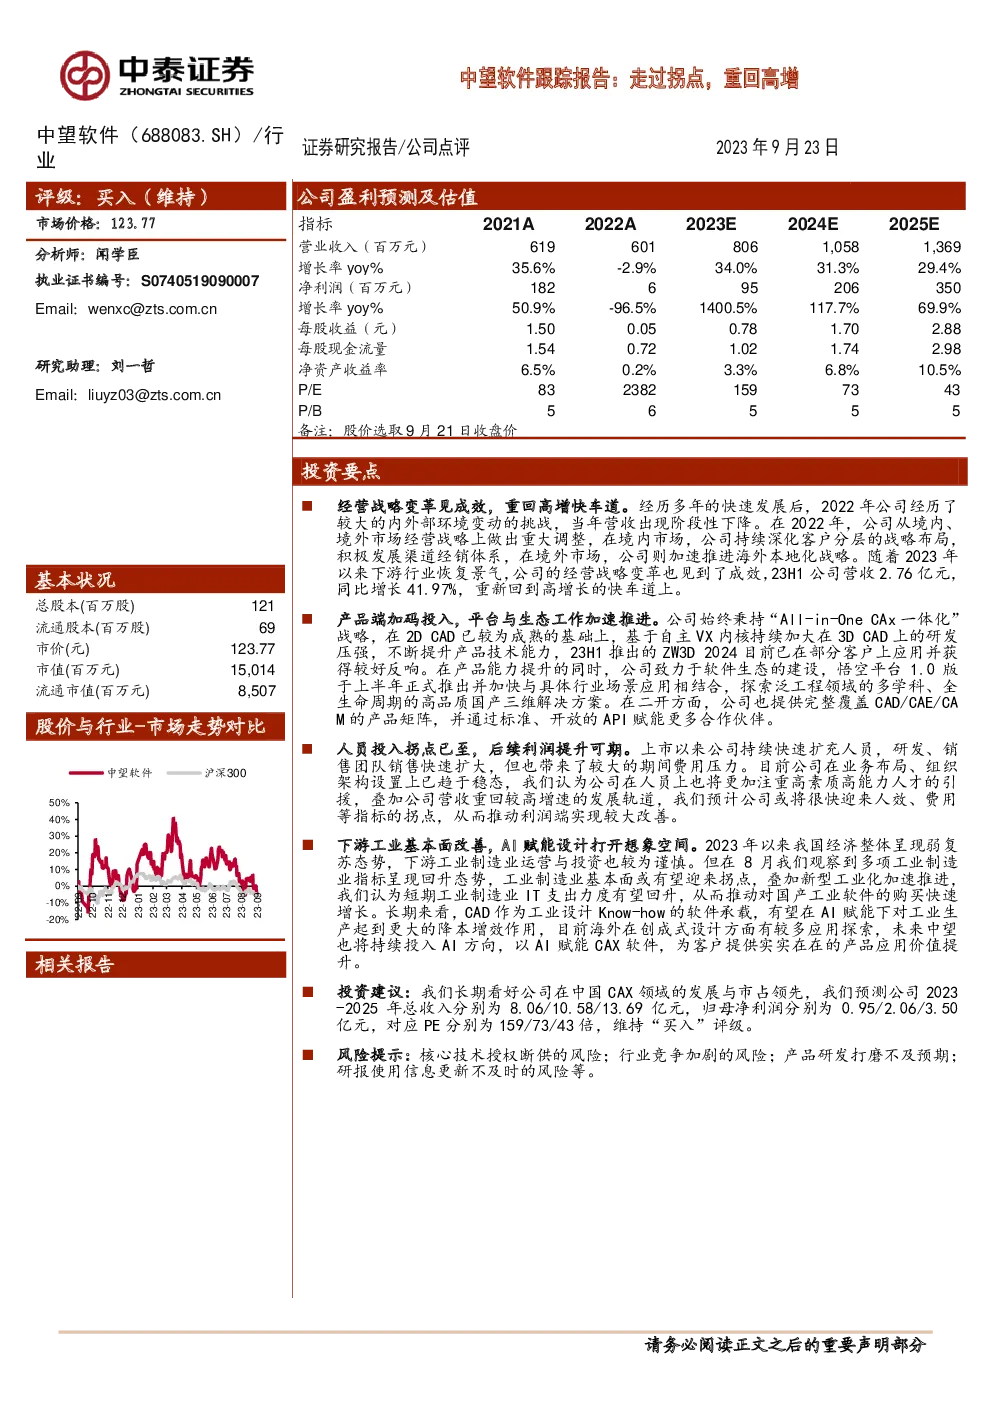
Task: Select 2023E net profit growth 1400.5%
Action: [x=728, y=308]
